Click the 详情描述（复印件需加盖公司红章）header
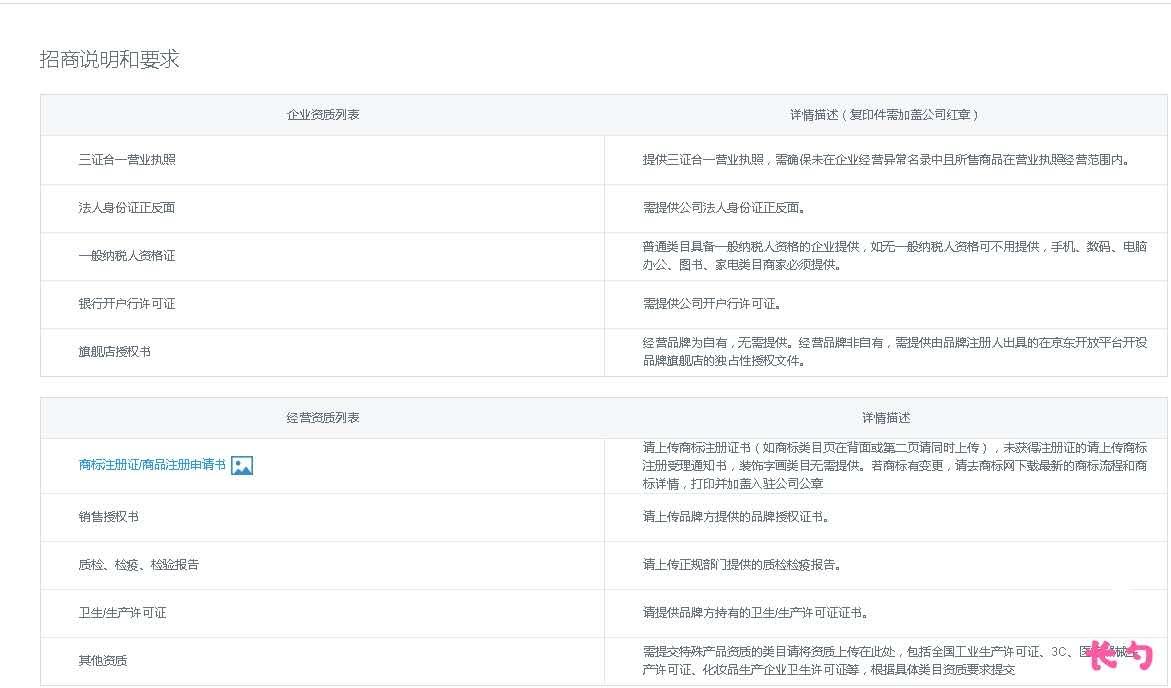The width and height of the screenshot is (1171, 688). tap(886, 114)
